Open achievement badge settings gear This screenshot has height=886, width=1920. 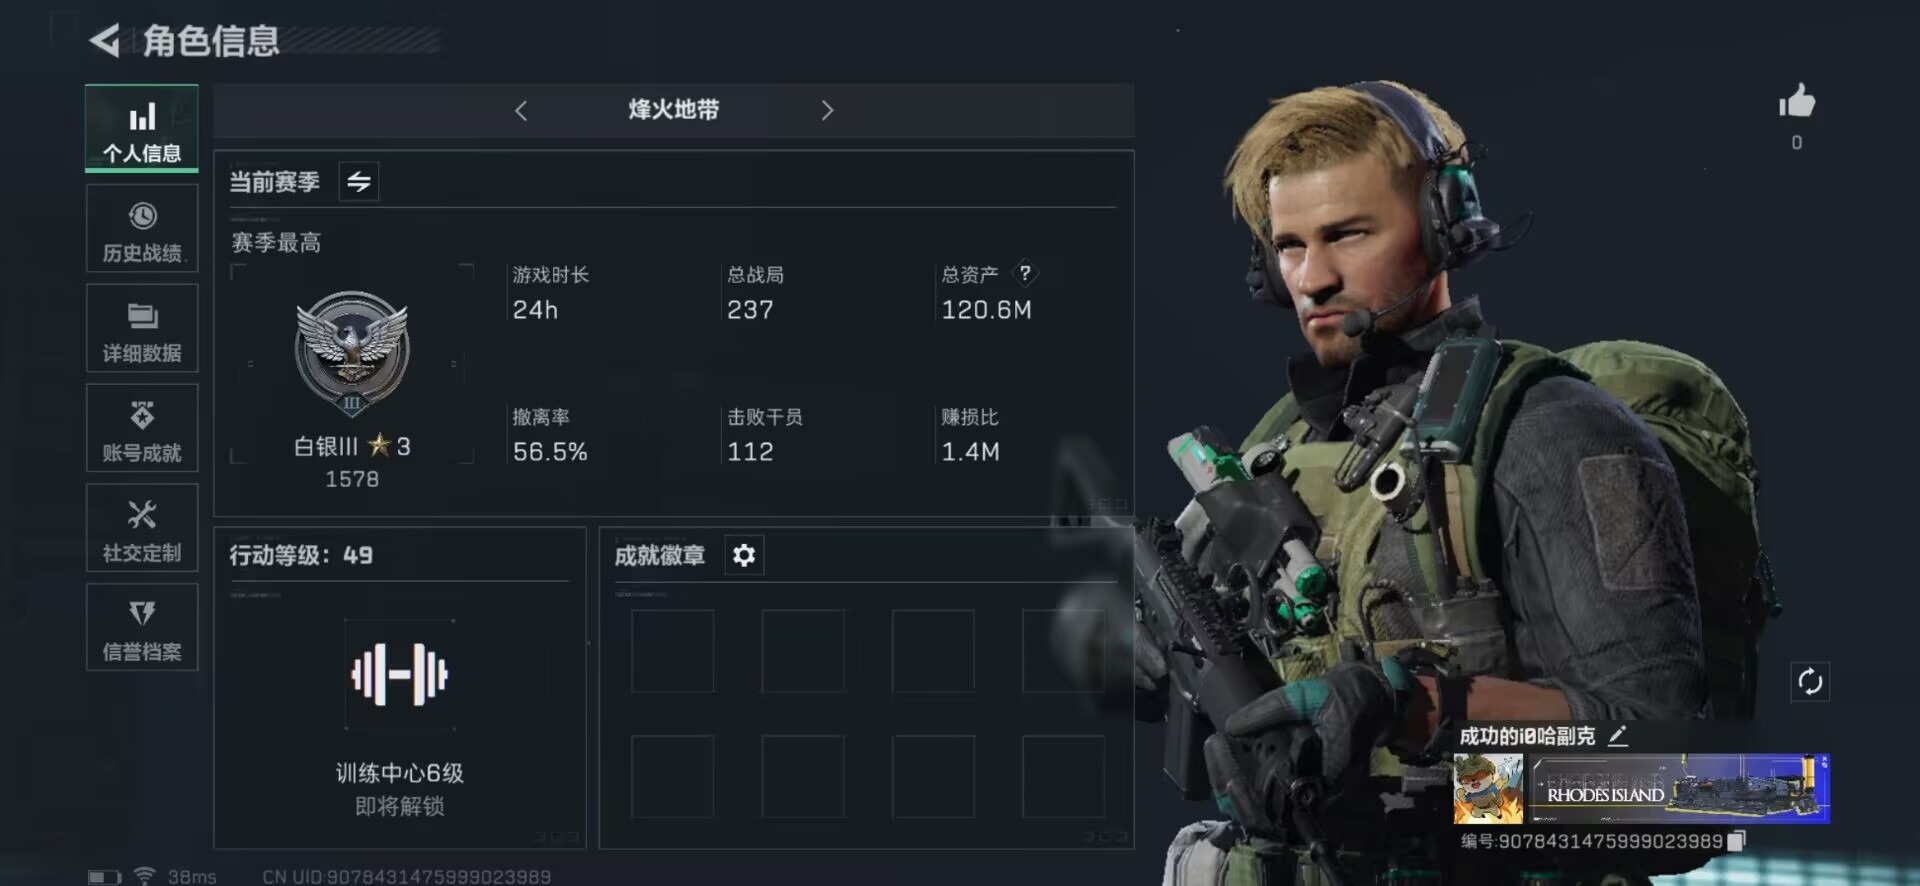pyautogui.click(x=744, y=555)
